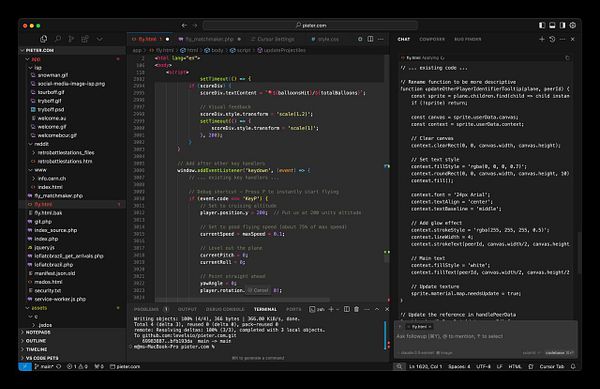Split the editor with the split icon
Screen dimensions: 600x389
coord(370,39)
